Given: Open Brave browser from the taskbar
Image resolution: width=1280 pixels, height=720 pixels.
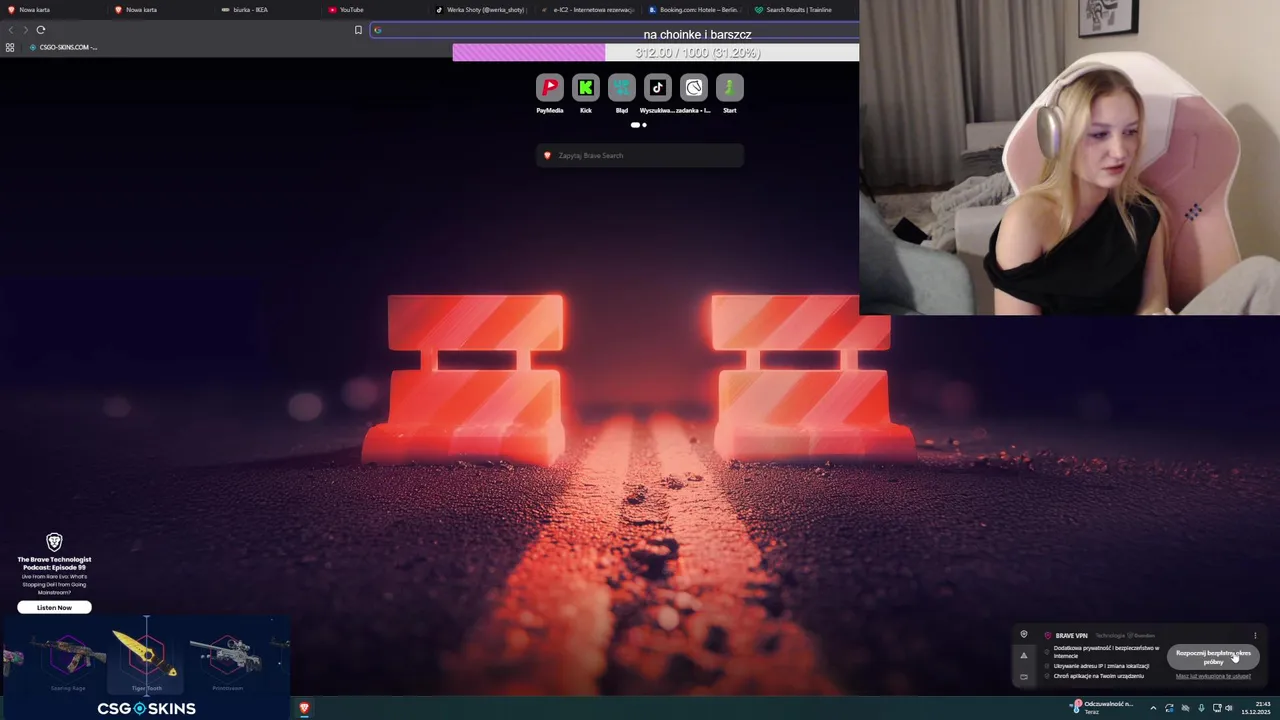Looking at the screenshot, I should pos(304,708).
